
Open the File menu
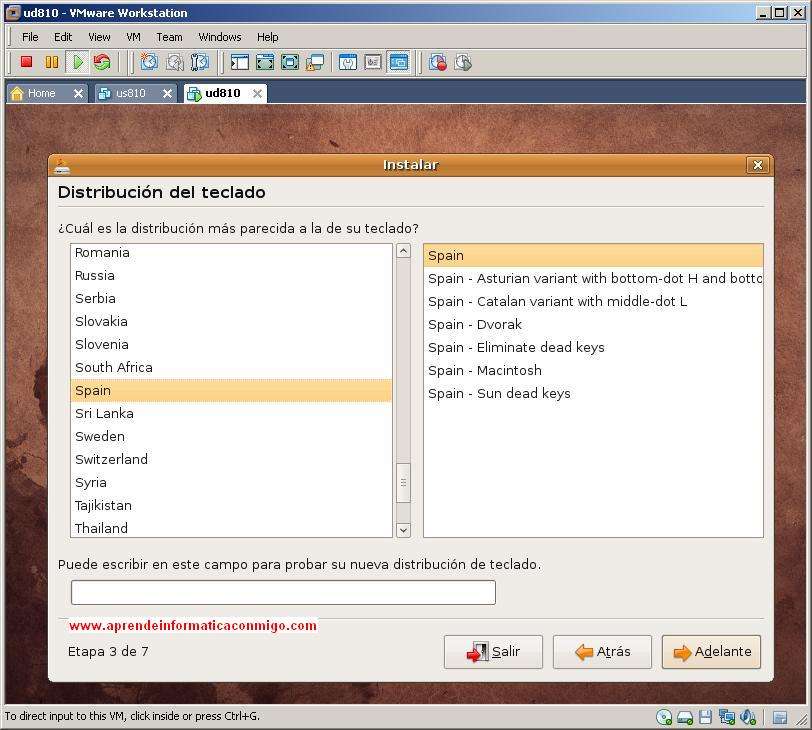(30, 37)
